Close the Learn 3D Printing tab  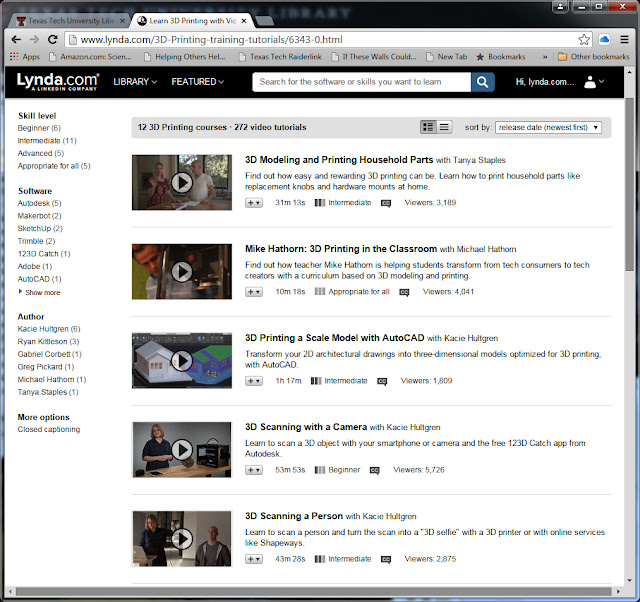[244, 20]
